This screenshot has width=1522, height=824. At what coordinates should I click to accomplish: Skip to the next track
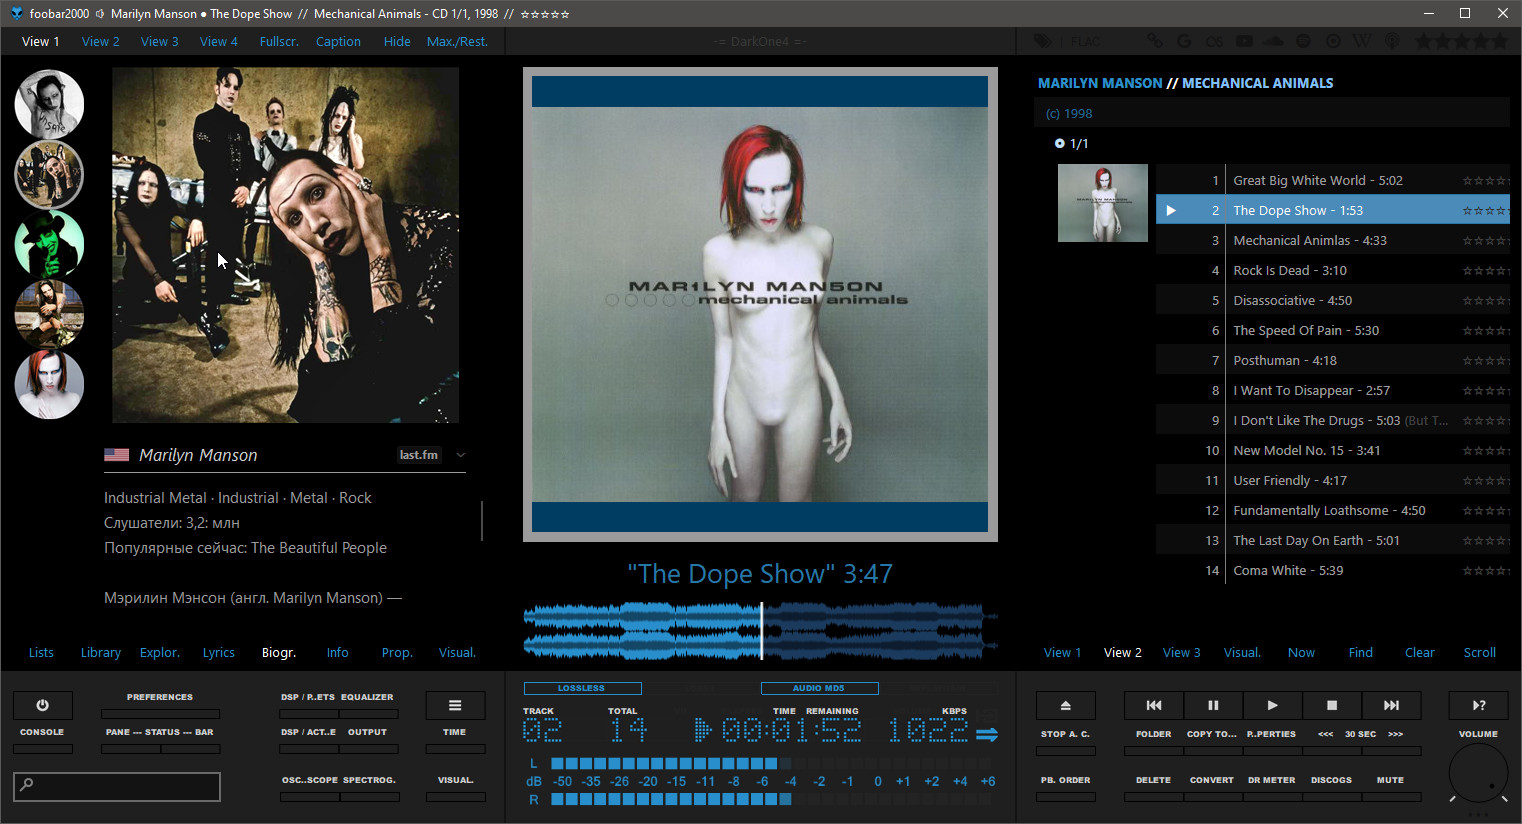[x=1390, y=705]
